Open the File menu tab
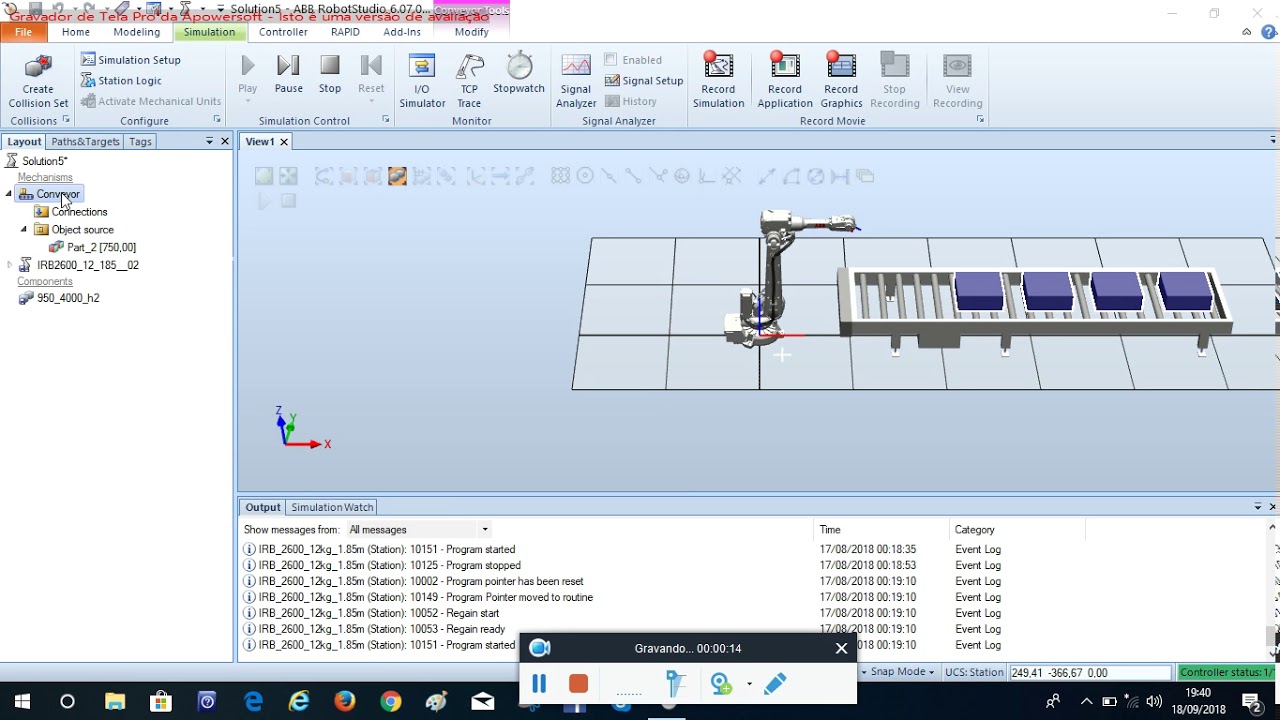 [23, 32]
